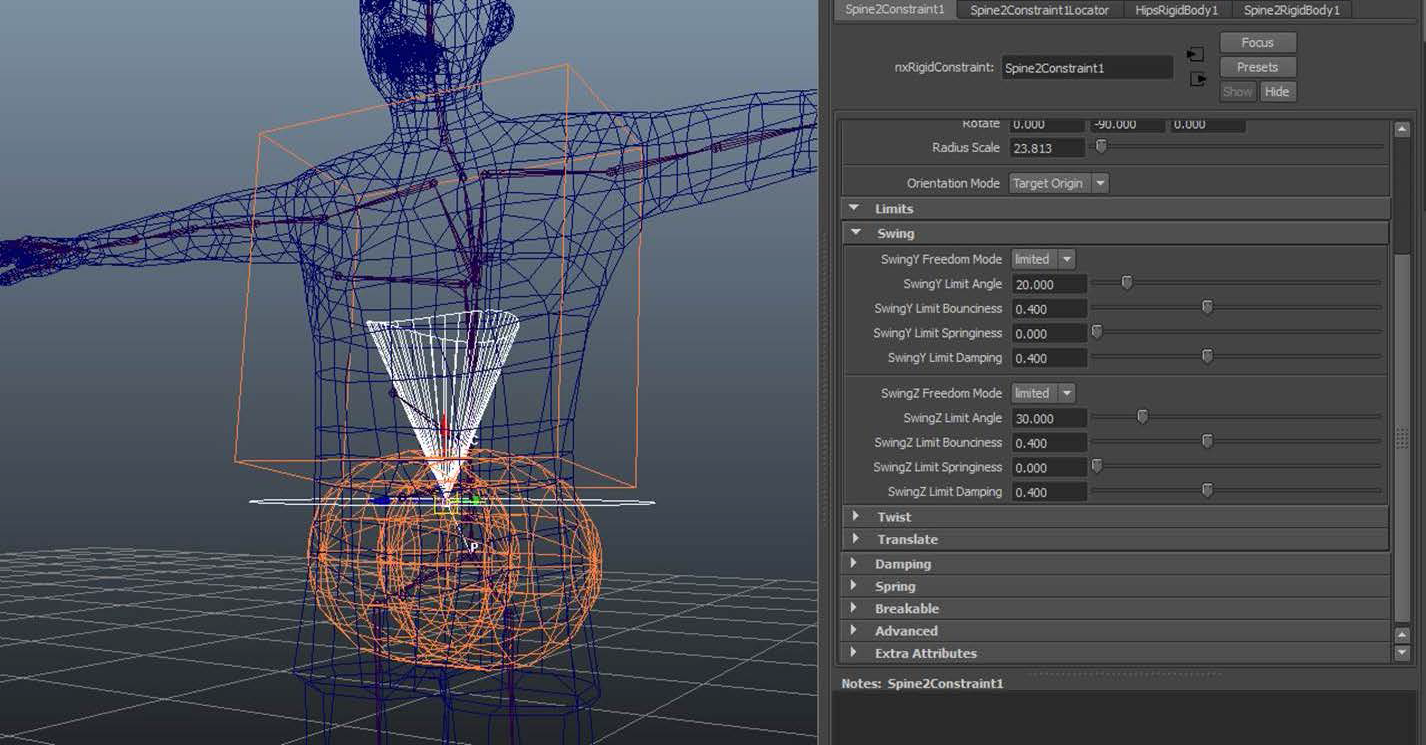The image size is (1426, 745).
Task: Click the SwingY Limit Damping slider handle
Action: coord(1207,356)
